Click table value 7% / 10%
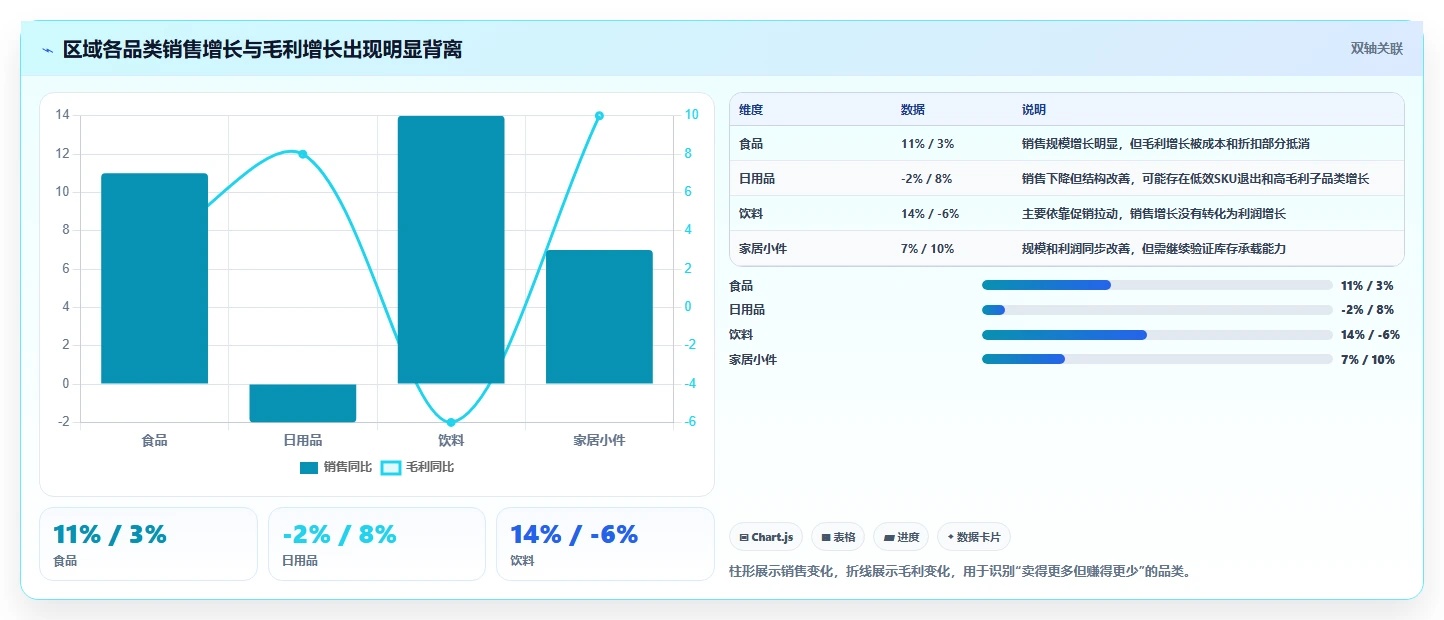 [x=928, y=249]
